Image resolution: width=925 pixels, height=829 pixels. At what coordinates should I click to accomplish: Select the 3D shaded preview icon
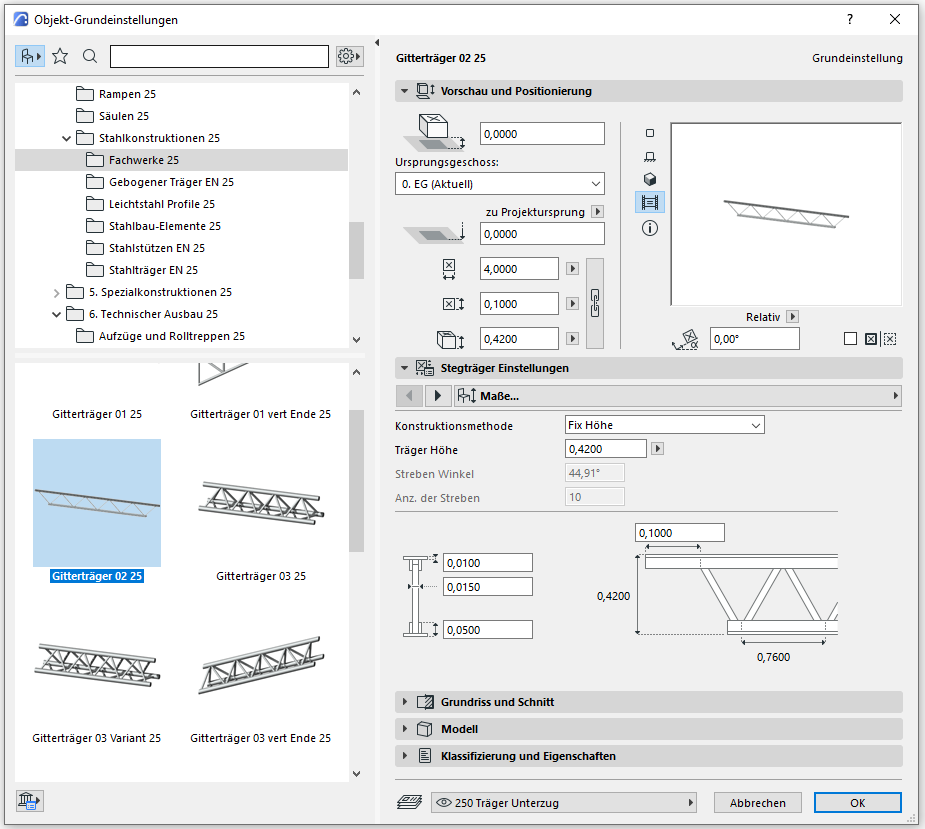(650, 179)
